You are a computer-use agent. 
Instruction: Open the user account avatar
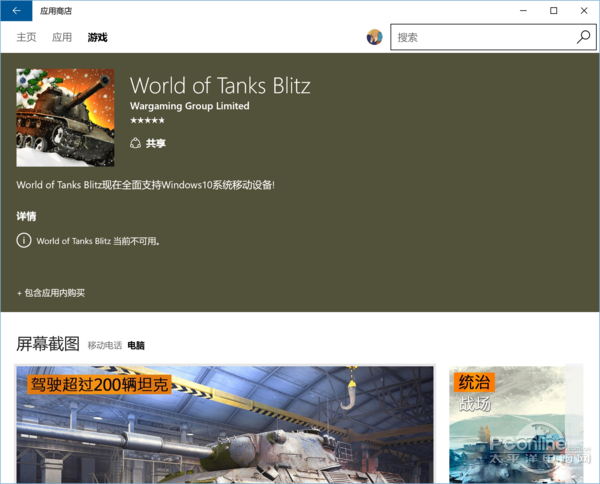[x=374, y=37]
